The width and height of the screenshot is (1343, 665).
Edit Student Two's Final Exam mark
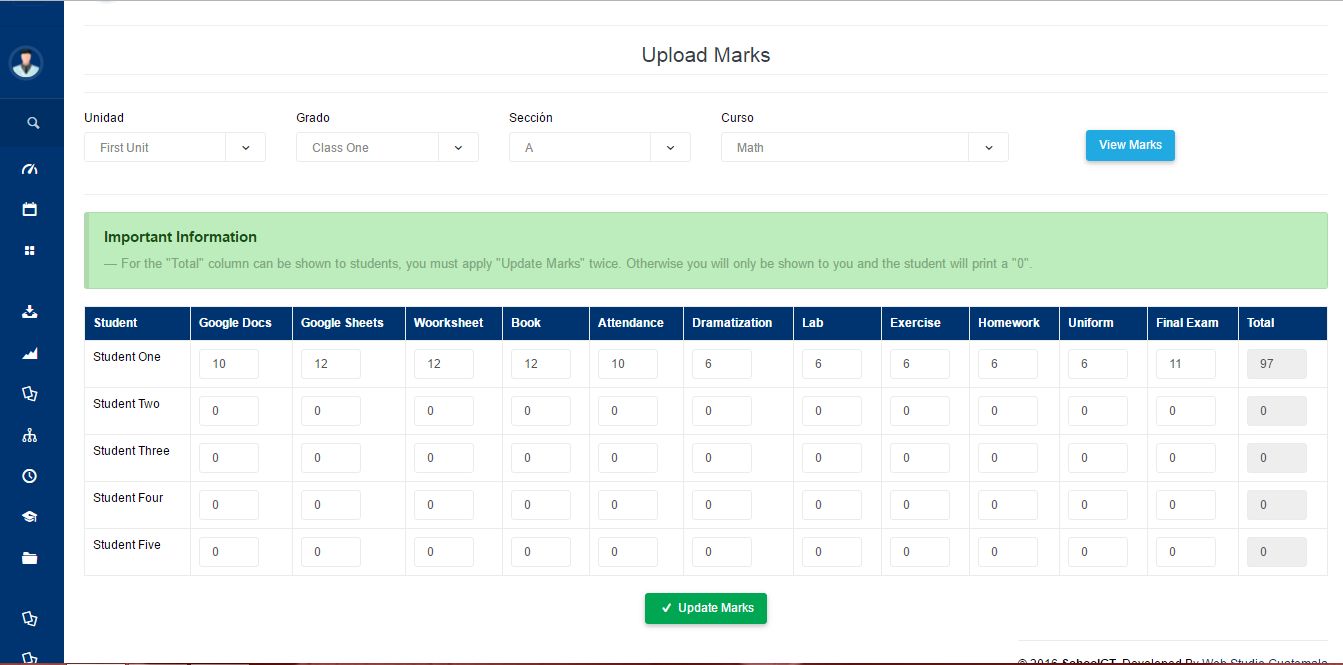tap(1186, 411)
